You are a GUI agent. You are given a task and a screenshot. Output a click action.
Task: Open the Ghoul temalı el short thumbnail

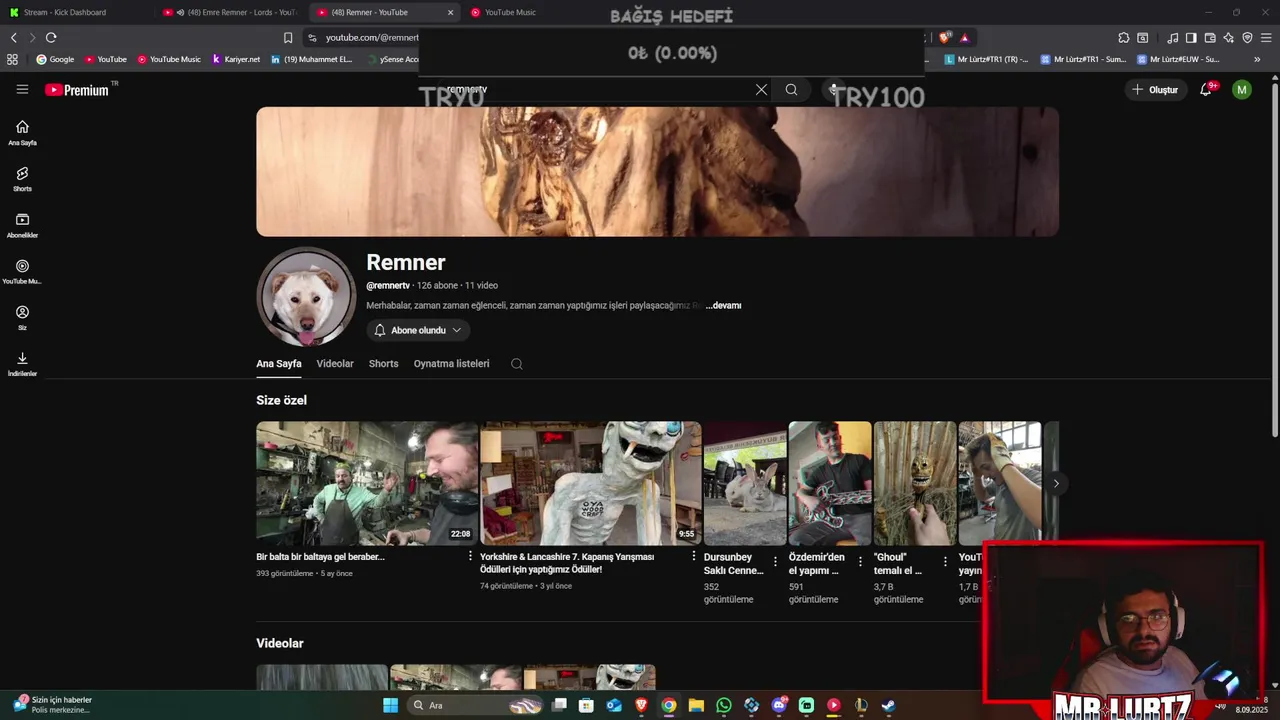pyautogui.click(x=915, y=483)
